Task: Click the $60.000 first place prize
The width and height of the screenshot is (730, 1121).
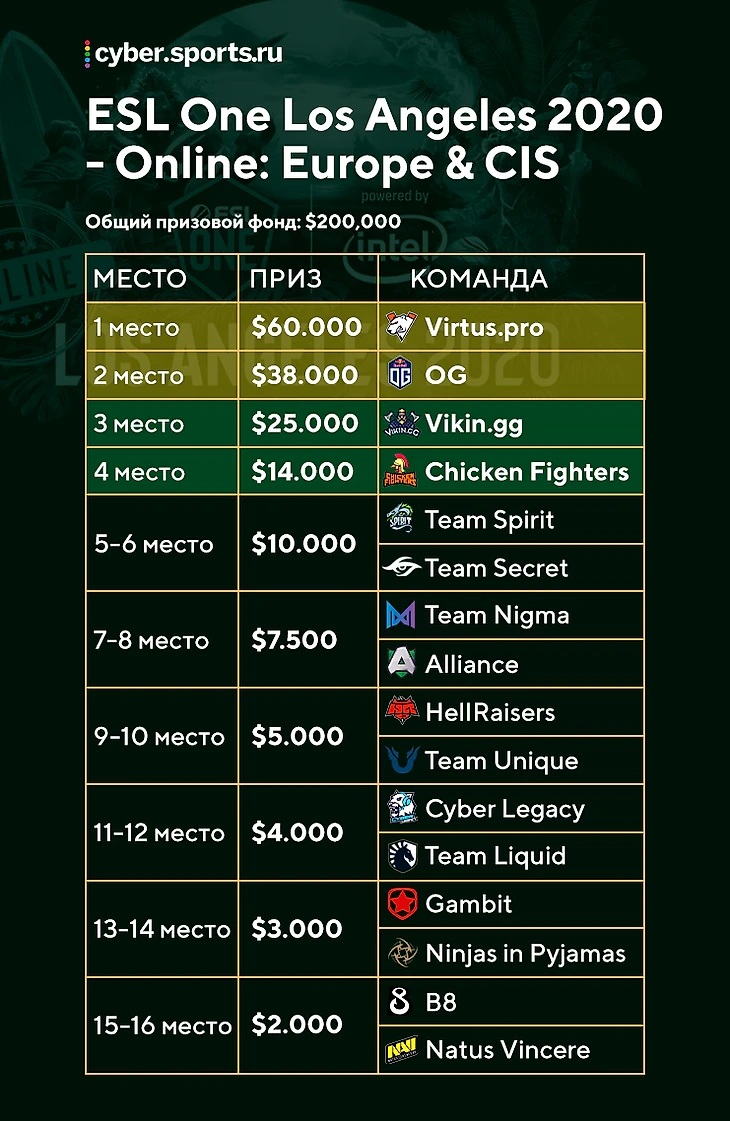Action: (x=306, y=327)
